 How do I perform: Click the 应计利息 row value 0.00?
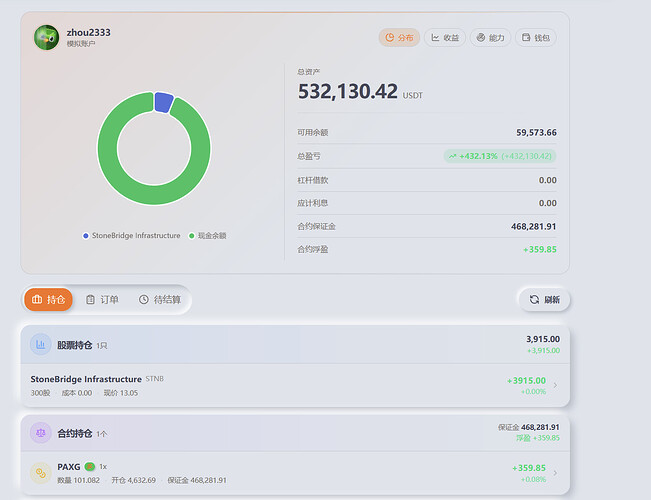(547, 203)
